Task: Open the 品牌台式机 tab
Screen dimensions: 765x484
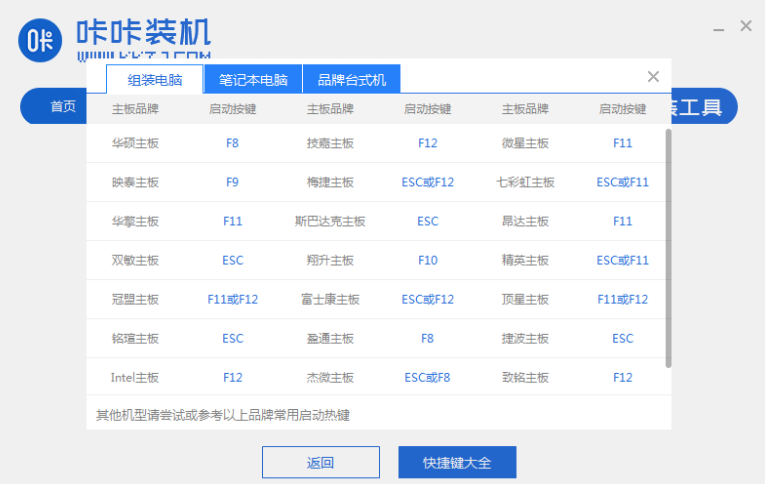Action: click(351, 80)
